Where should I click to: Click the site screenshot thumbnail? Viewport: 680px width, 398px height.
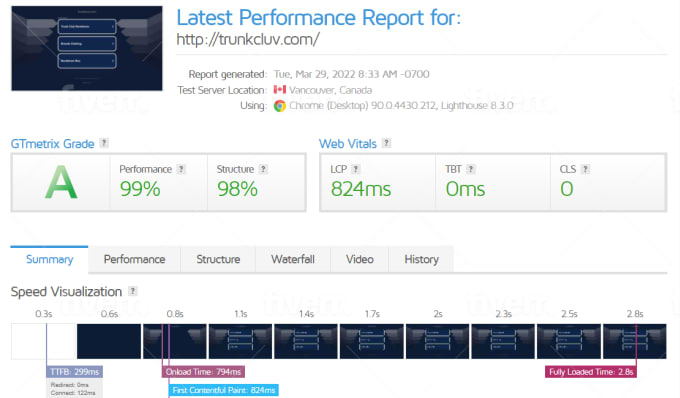87,48
